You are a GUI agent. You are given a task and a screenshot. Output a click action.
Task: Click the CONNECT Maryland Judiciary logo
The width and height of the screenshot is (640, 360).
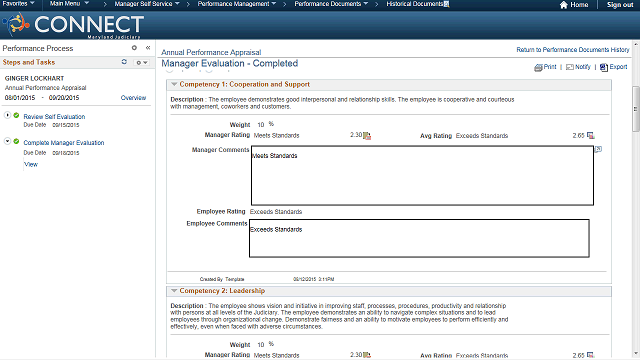[73, 25]
